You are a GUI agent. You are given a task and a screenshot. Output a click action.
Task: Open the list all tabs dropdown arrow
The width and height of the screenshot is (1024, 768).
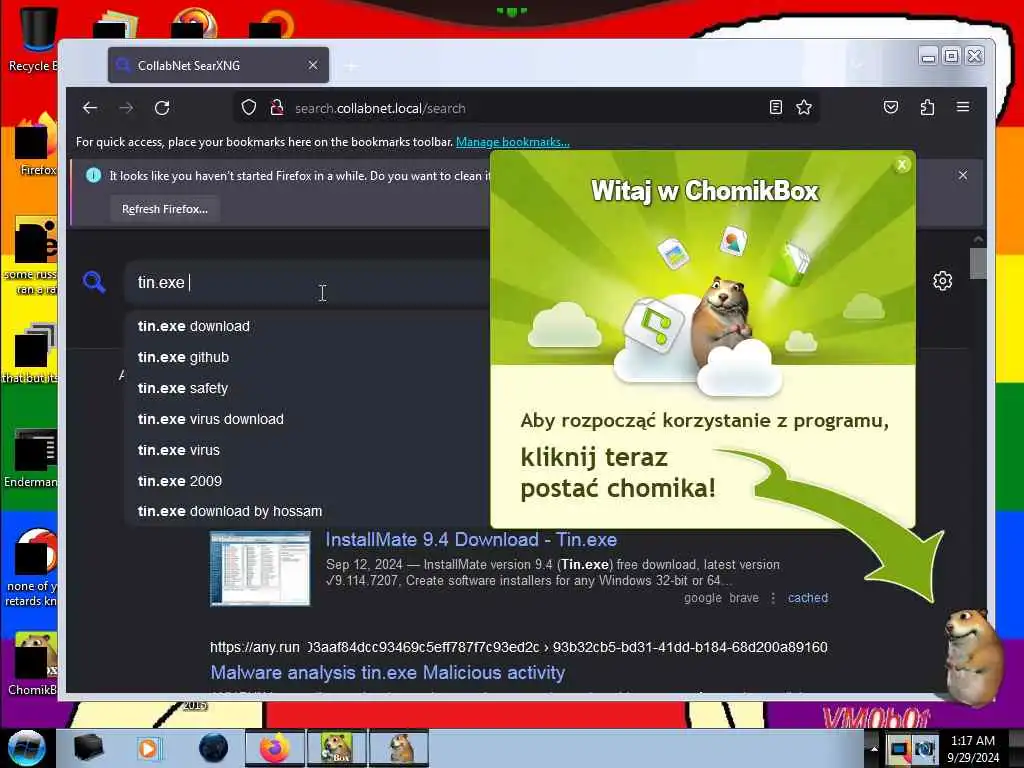coord(857,65)
